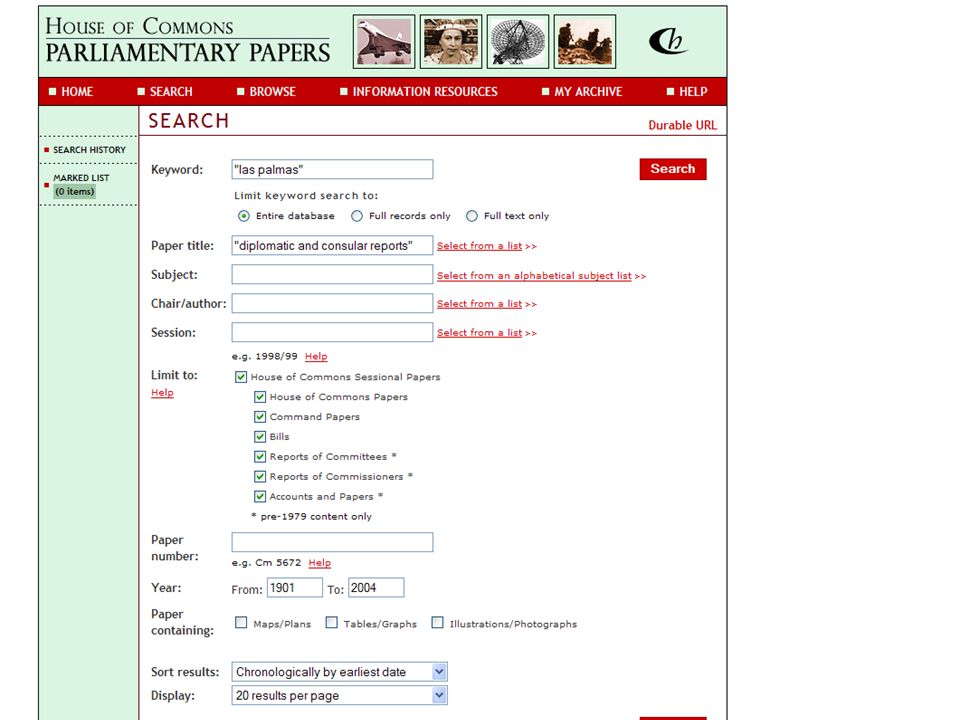The height and width of the screenshot is (720, 960).
Task: Open Help link under Limit to
Action: (x=162, y=392)
